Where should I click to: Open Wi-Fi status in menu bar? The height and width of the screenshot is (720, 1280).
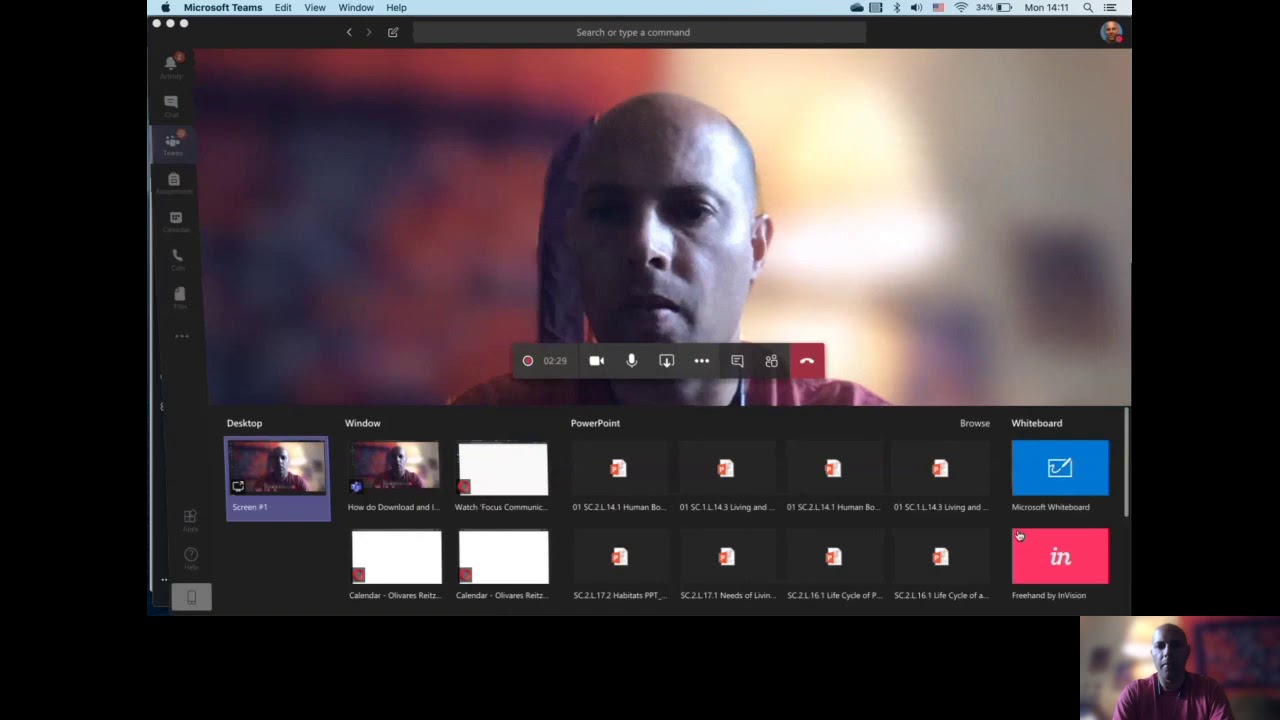(x=961, y=7)
